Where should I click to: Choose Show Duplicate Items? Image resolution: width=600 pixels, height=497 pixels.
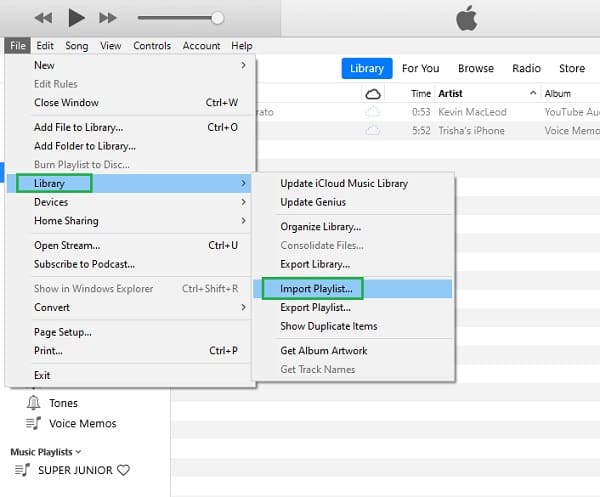(353, 326)
